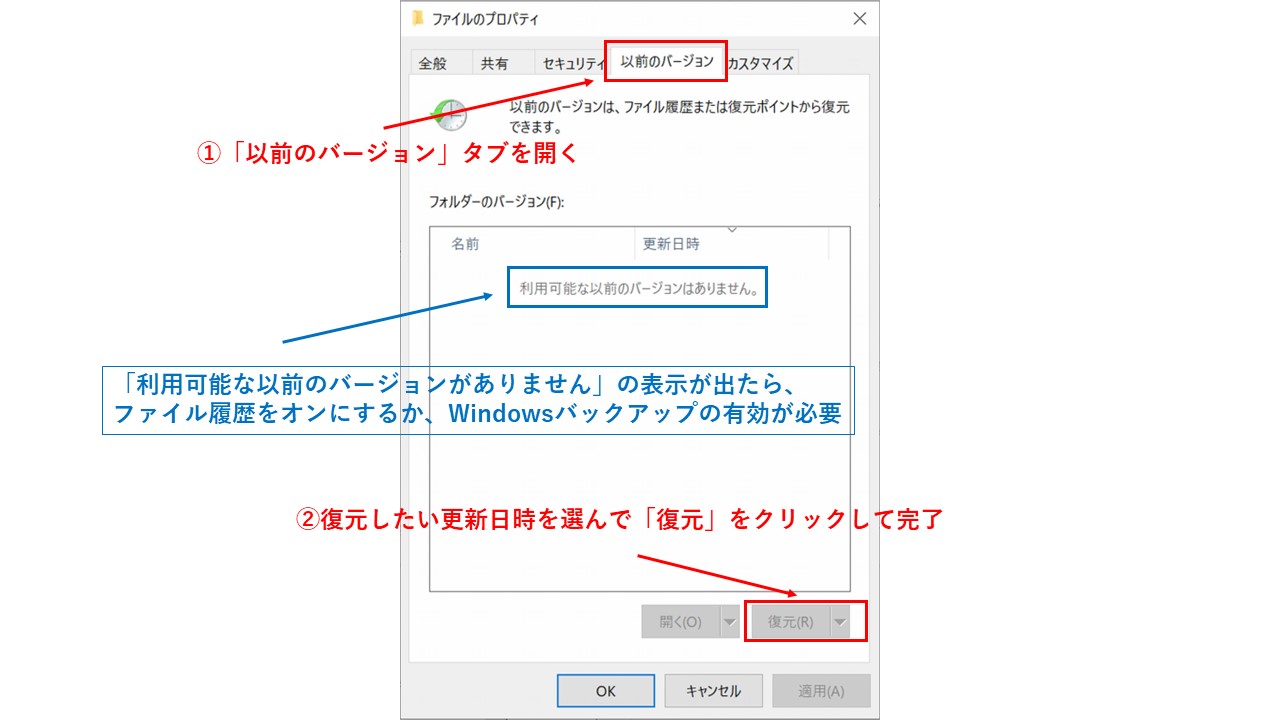Click the folder icon in the title bar
Image resolution: width=1280 pixels, height=720 pixels.
pos(418,19)
